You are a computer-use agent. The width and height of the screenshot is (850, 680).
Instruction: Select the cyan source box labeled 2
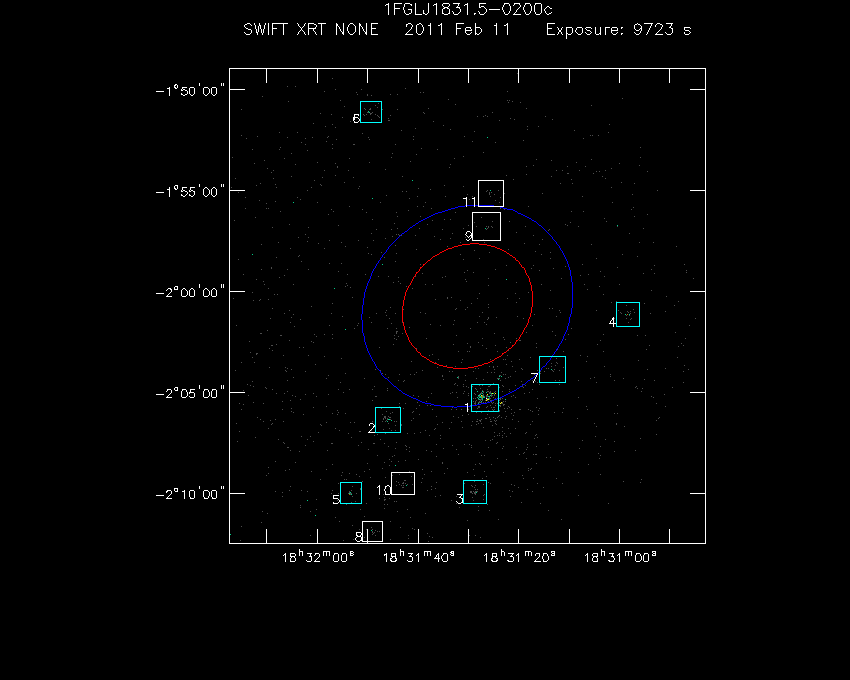388,420
